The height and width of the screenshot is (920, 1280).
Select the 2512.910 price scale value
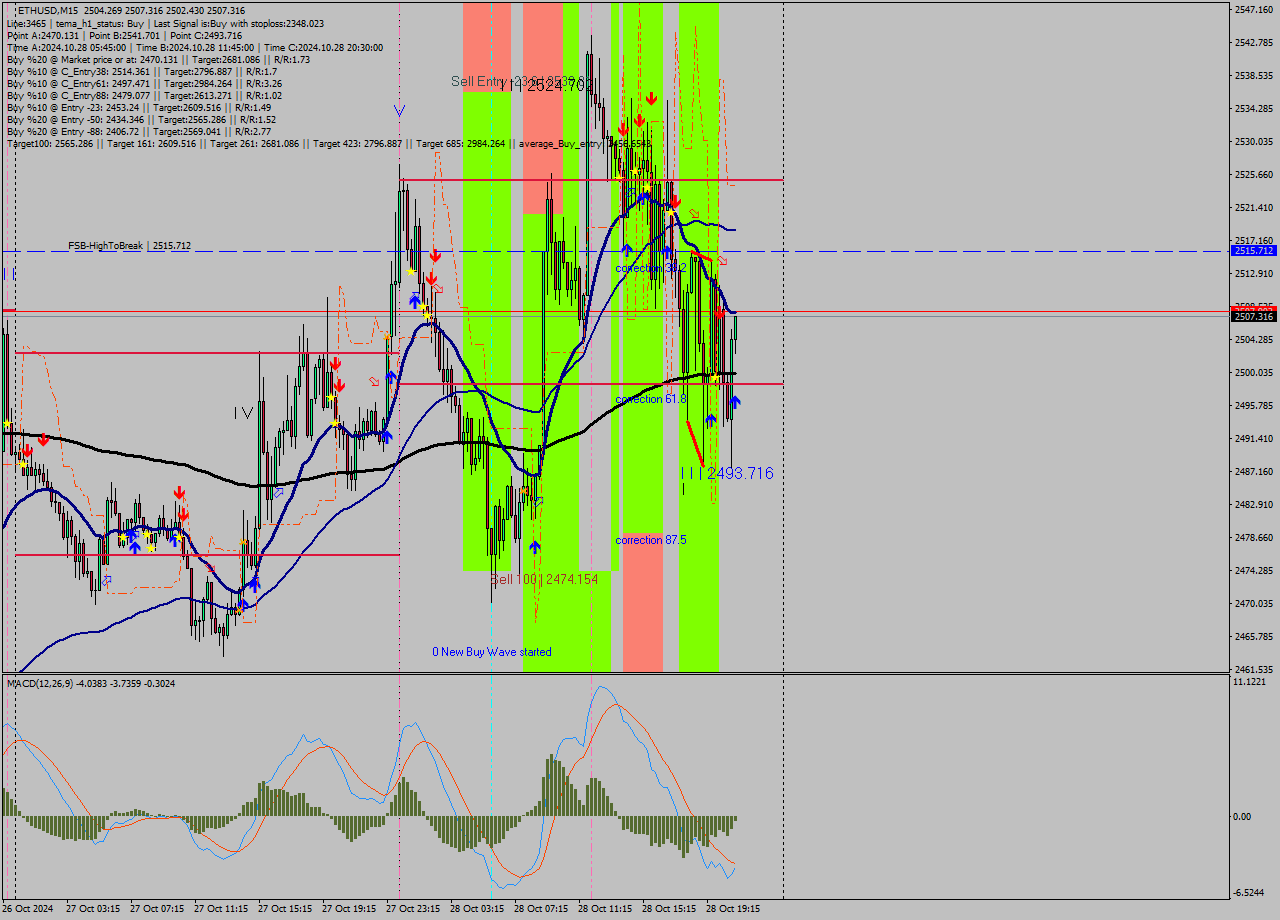click(1254, 273)
